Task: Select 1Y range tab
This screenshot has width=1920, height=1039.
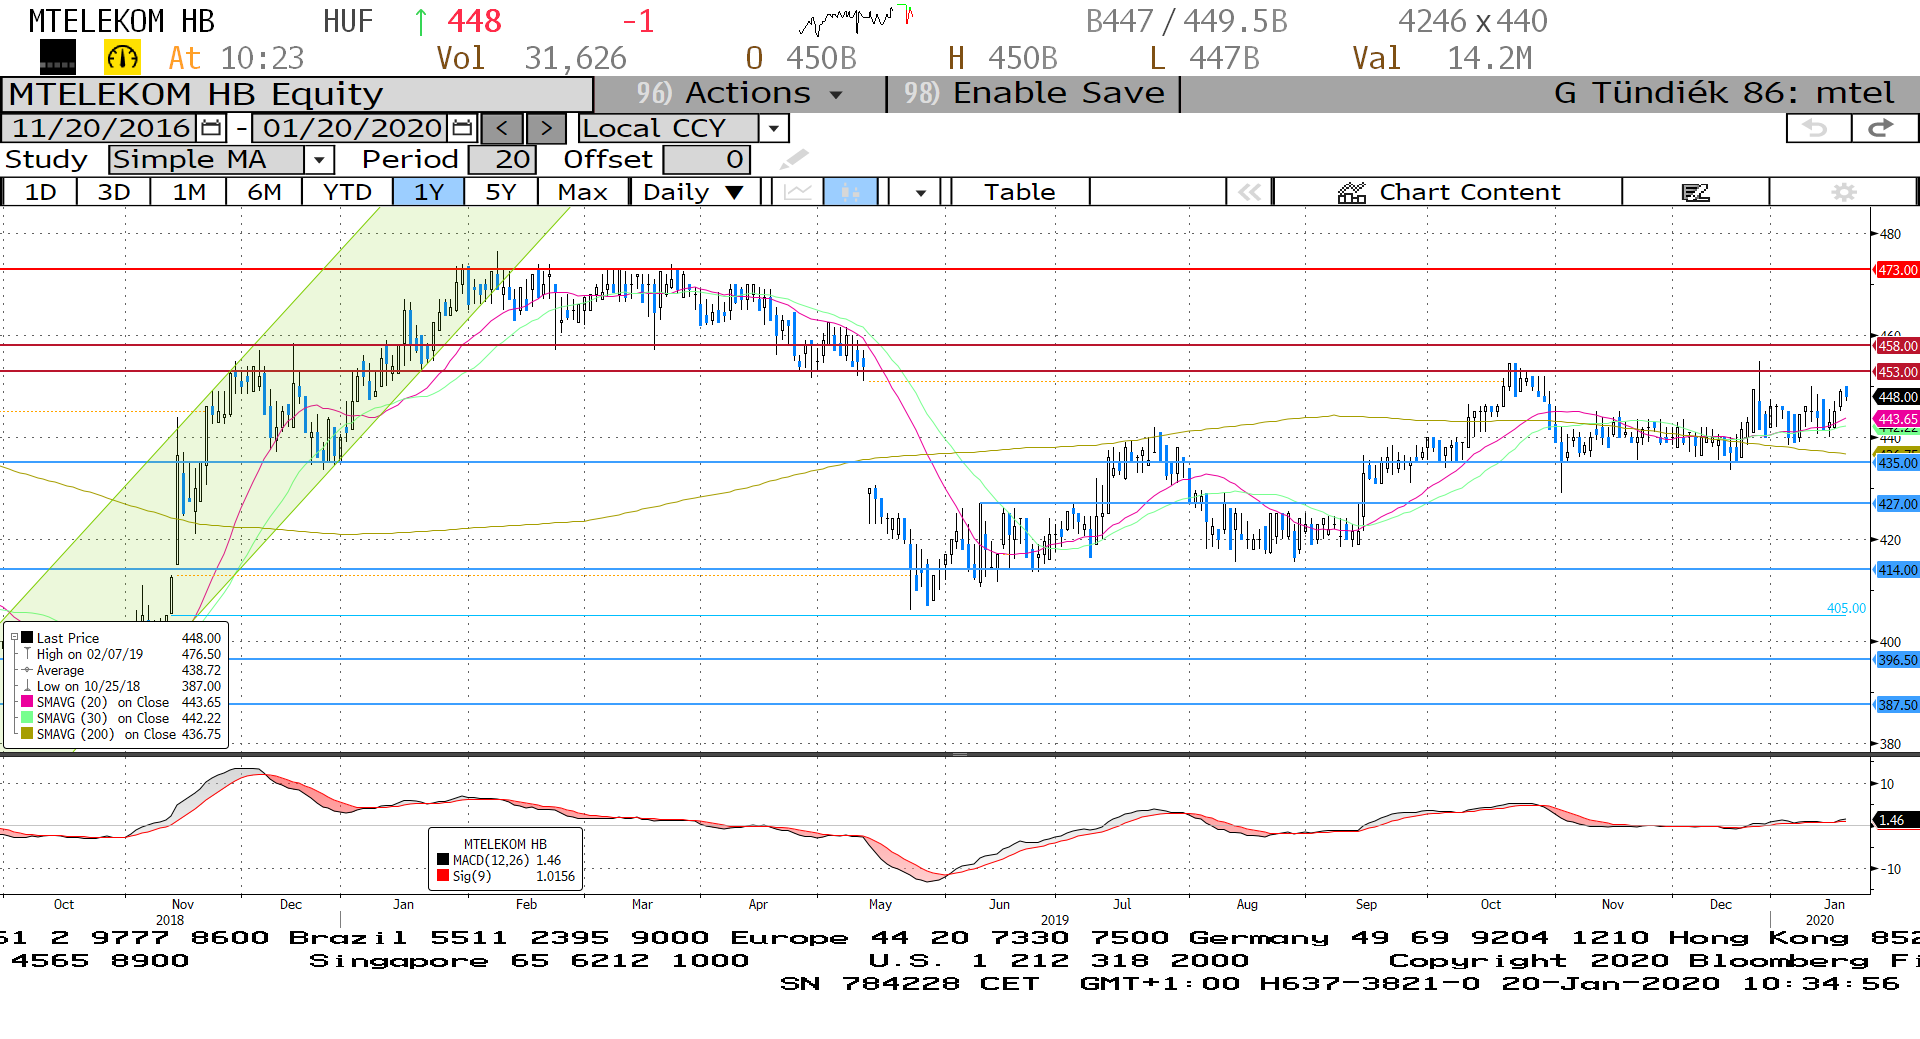Action: (x=428, y=192)
